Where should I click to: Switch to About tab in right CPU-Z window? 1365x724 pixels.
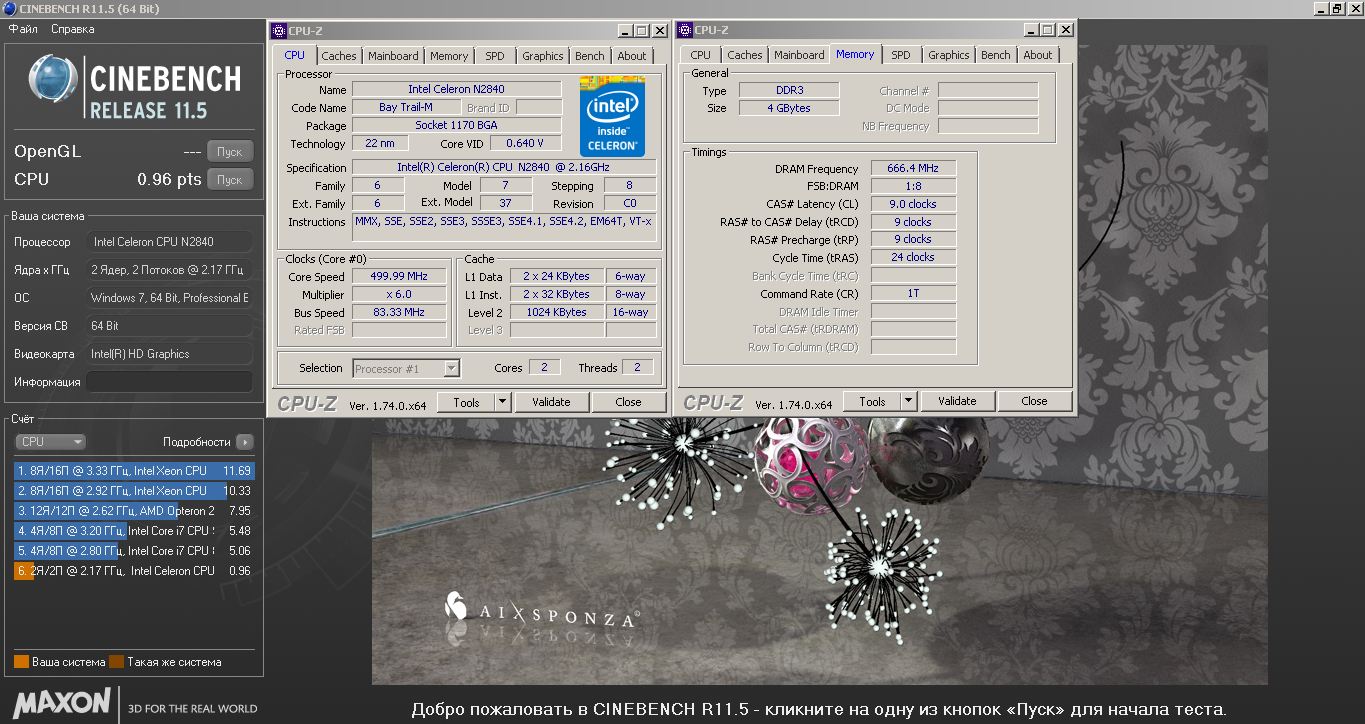pyautogui.click(x=1038, y=55)
